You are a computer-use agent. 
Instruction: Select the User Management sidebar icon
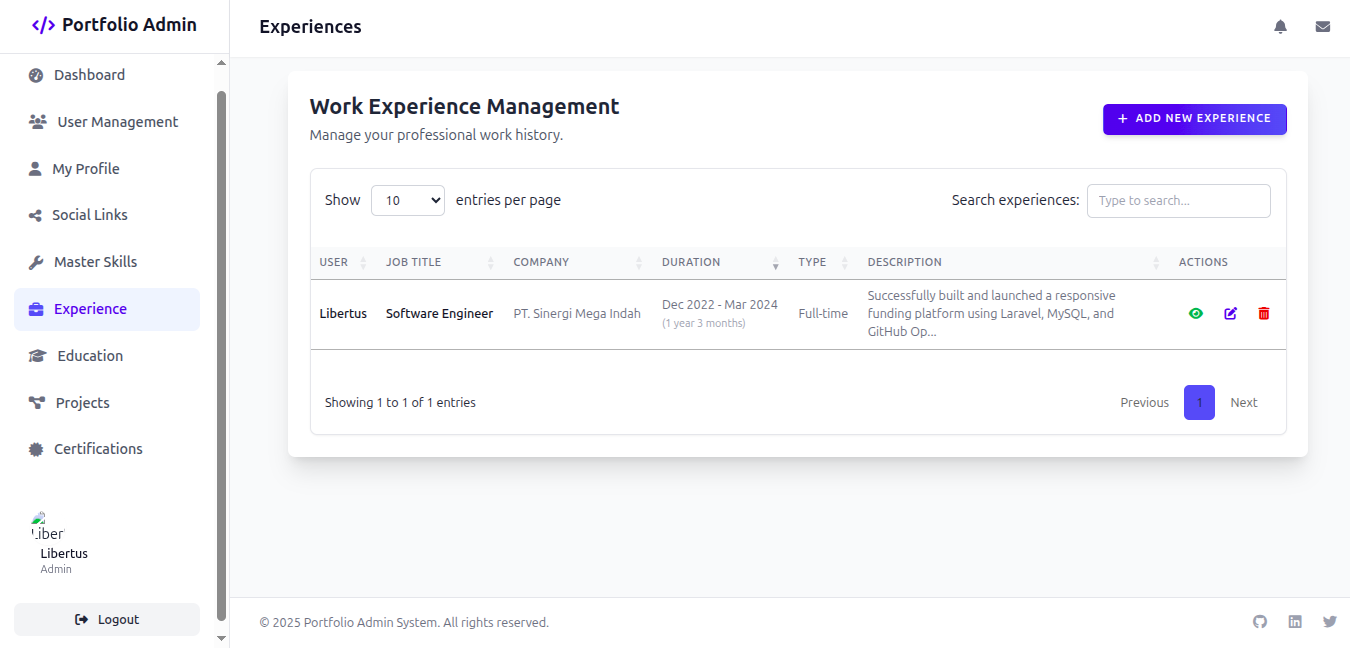[x=37, y=121]
